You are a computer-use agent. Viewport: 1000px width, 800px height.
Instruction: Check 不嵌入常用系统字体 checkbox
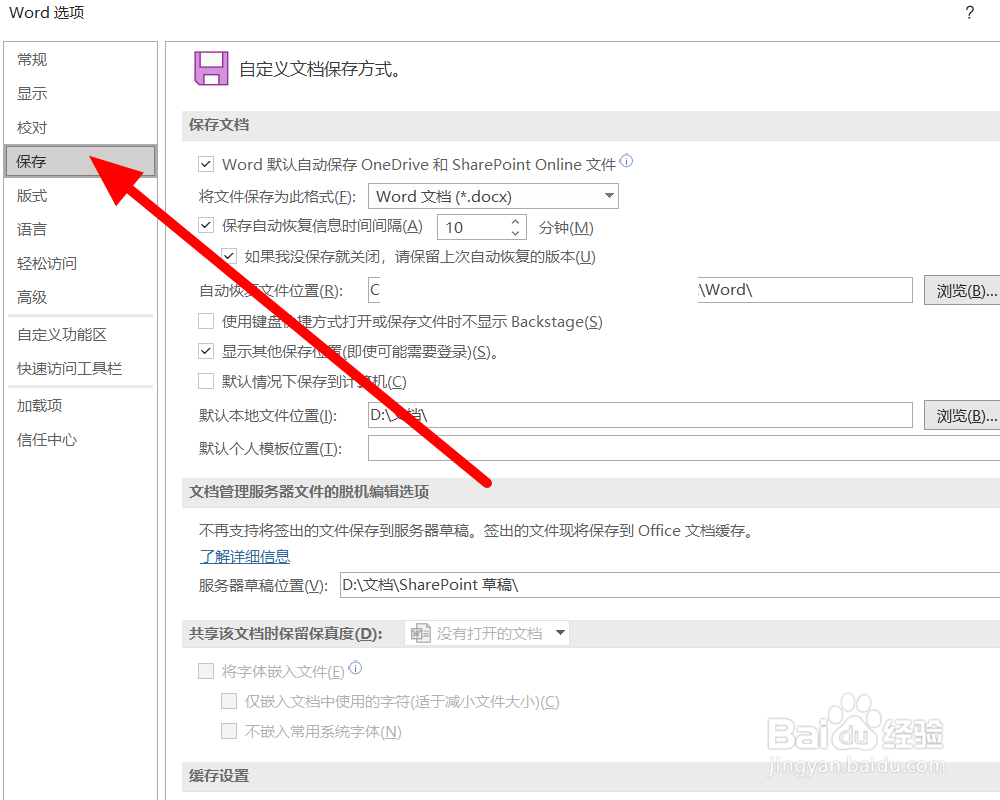click(229, 730)
